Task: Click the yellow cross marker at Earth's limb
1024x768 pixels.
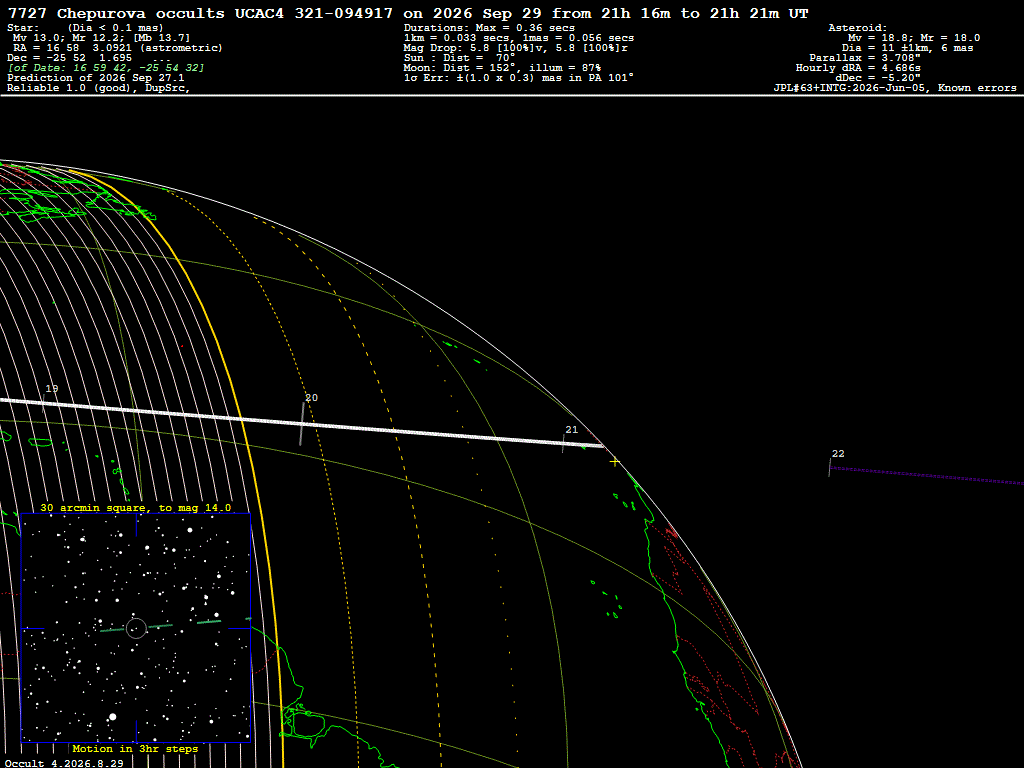Action: tap(614, 462)
